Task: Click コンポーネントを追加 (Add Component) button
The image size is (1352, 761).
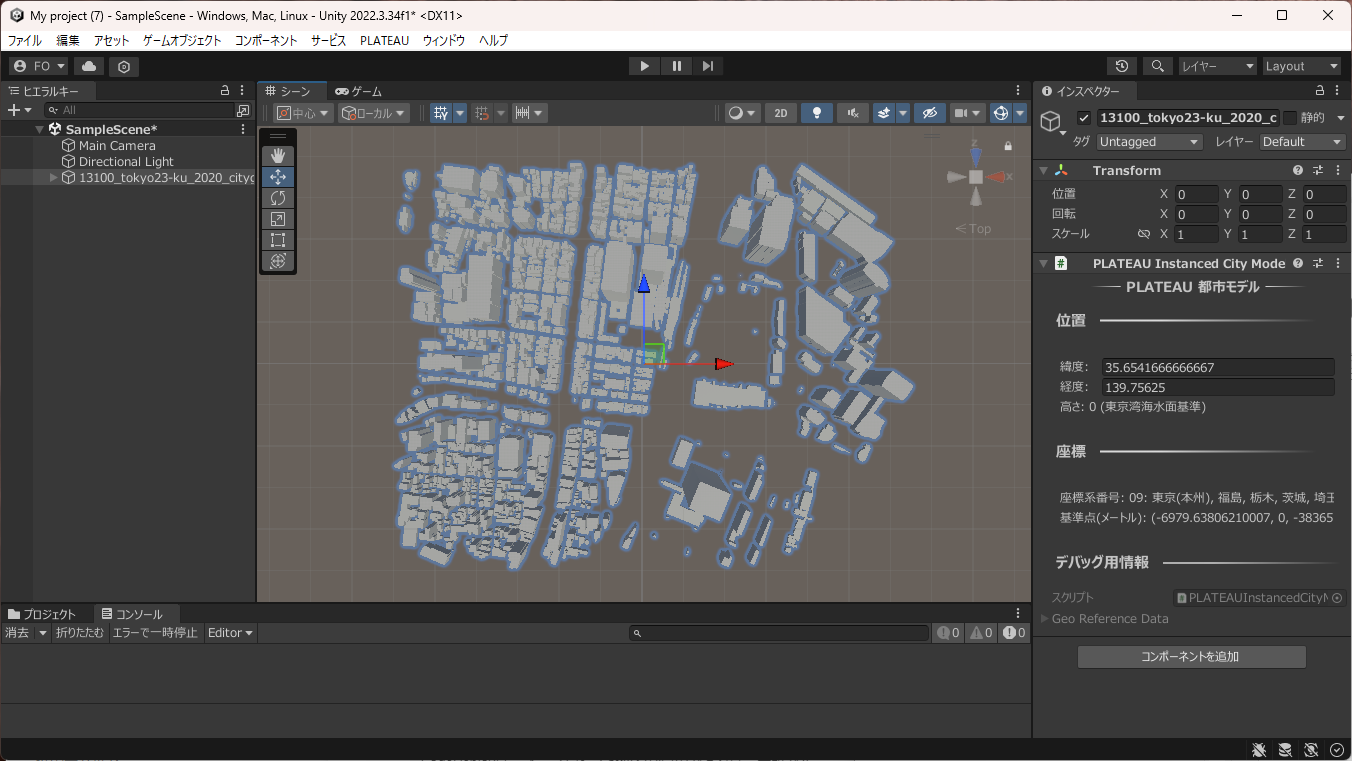Action: point(1191,657)
